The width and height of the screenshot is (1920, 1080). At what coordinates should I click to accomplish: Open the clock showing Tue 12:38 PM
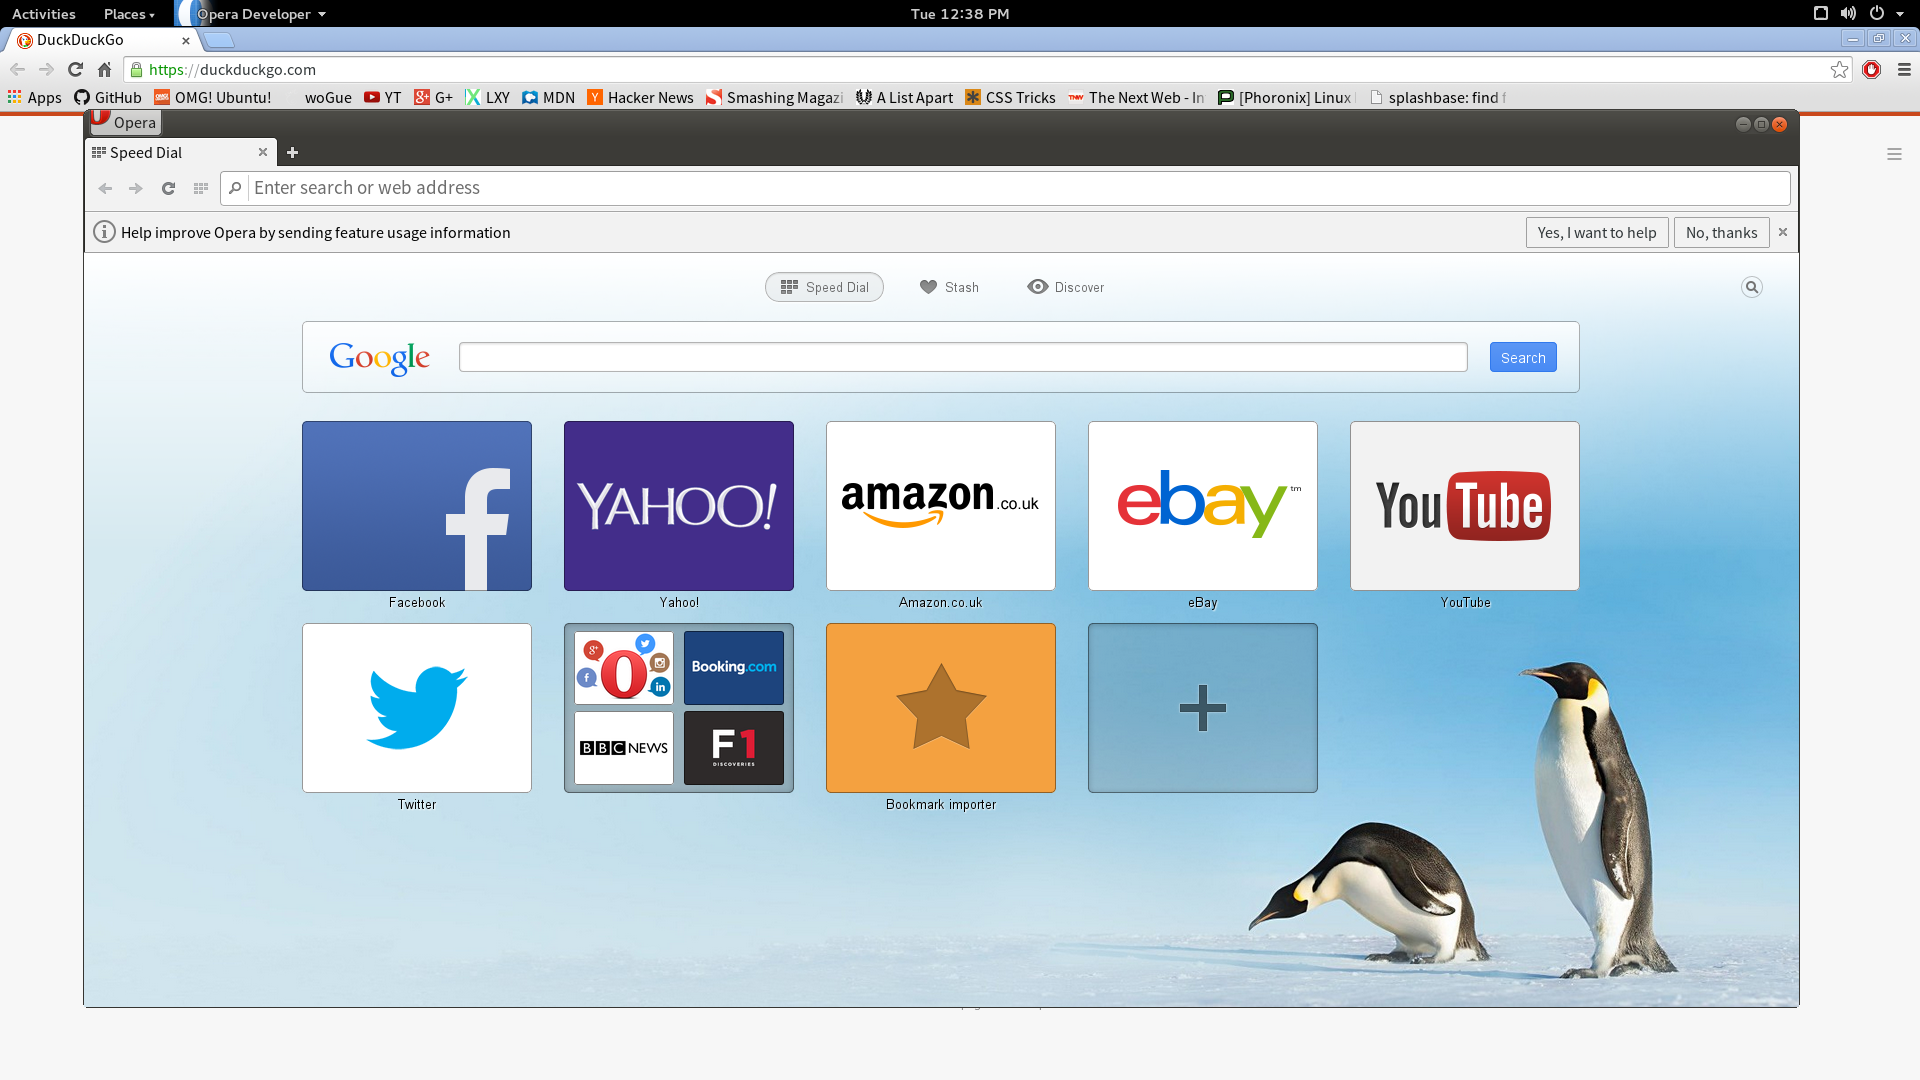pyautogui.click(x=960, y=14)
